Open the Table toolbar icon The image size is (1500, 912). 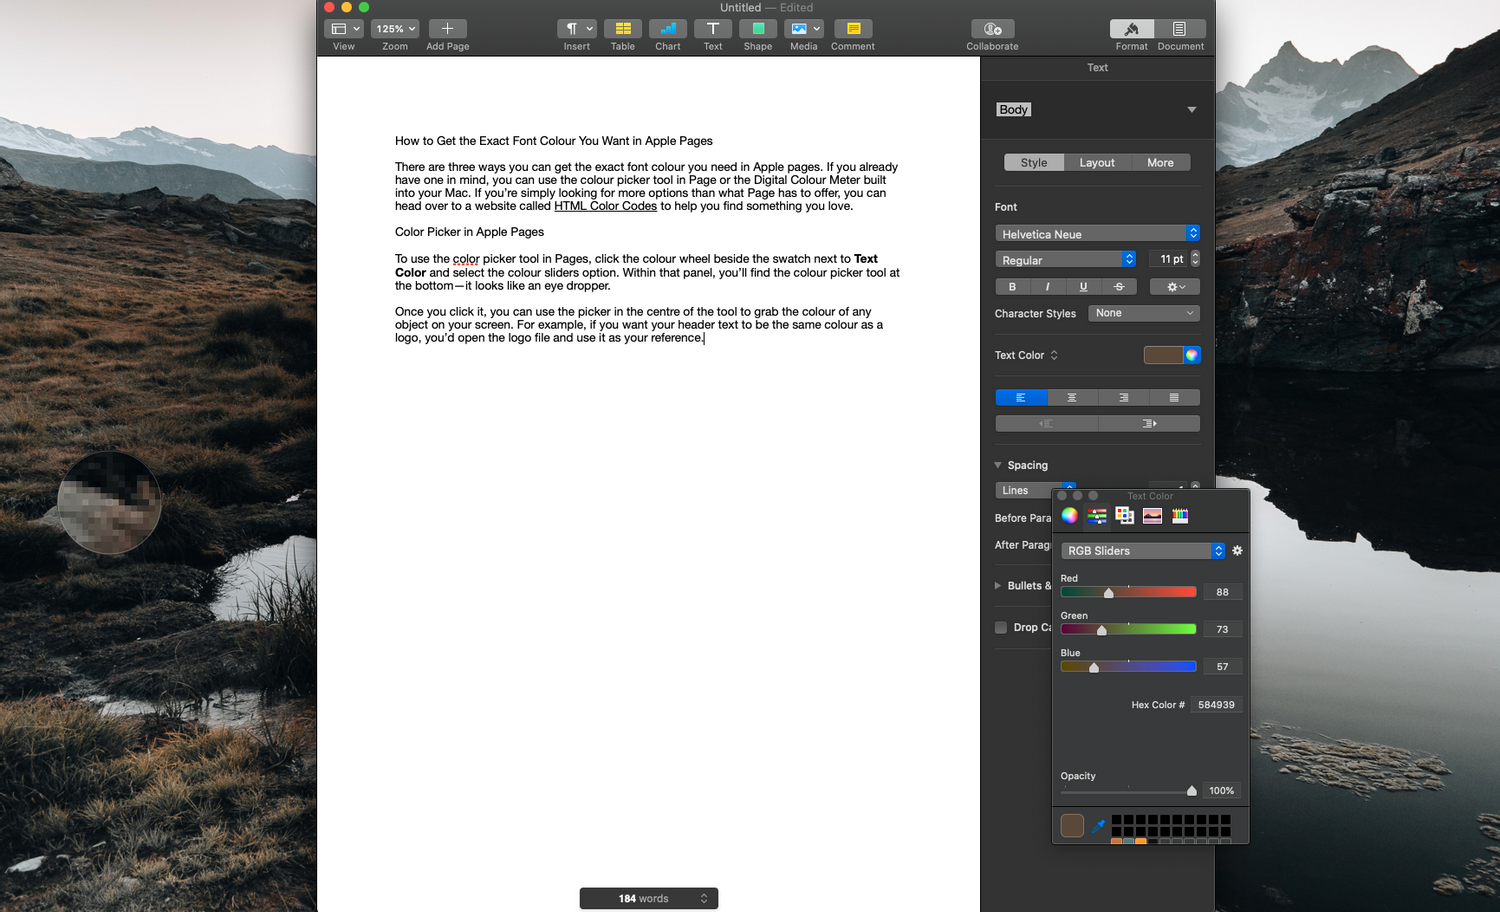[x=622, y=29]
